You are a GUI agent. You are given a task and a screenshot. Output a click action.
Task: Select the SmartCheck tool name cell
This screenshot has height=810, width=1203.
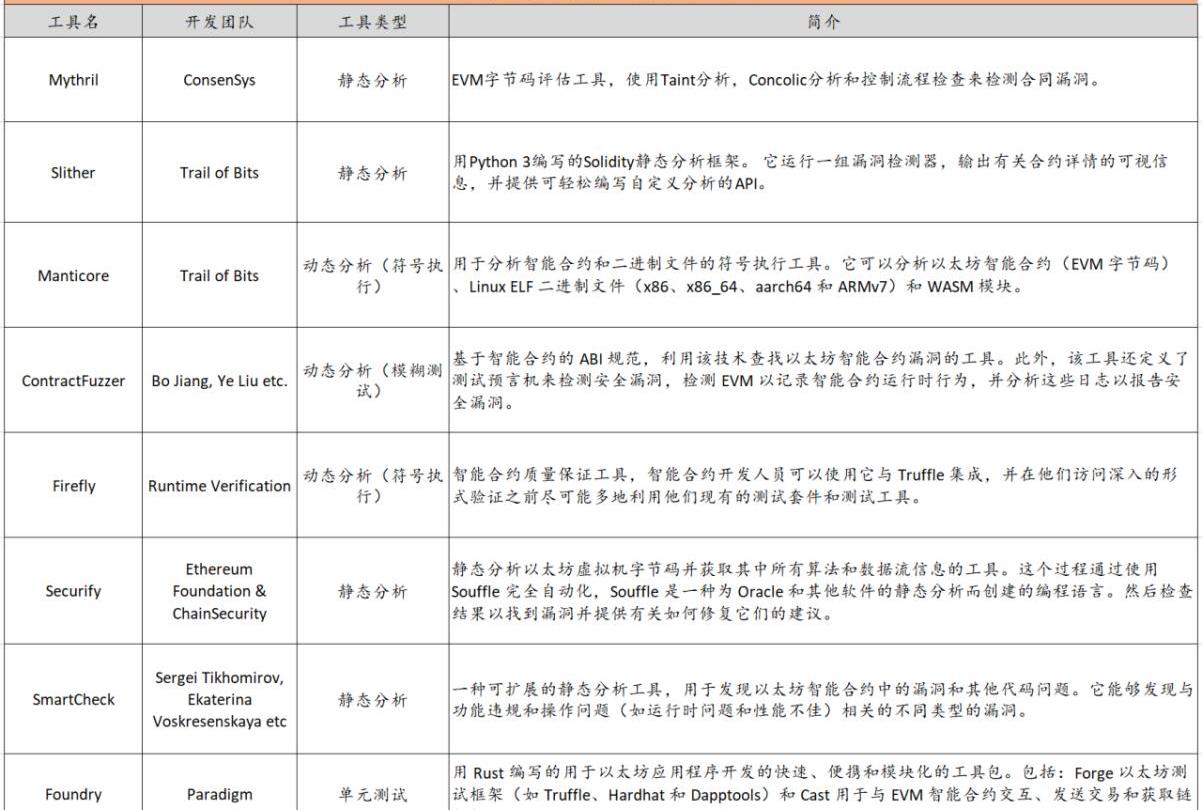73,699
